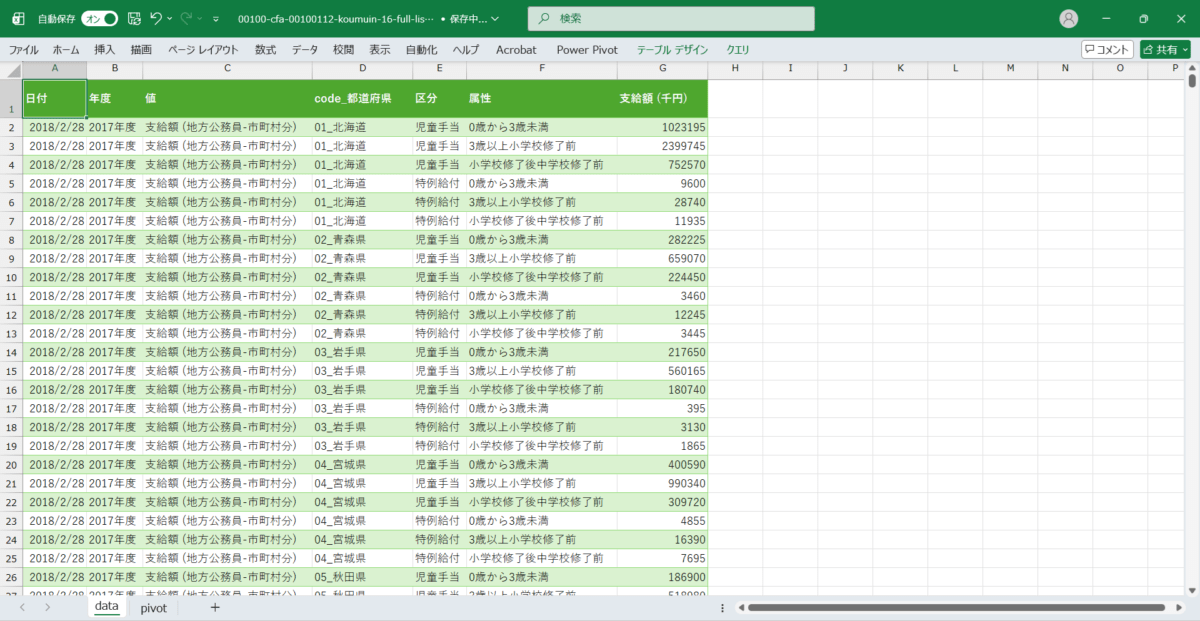Click inside the 検索 search box
The image size is (1200, 621).
coord(670,18)
